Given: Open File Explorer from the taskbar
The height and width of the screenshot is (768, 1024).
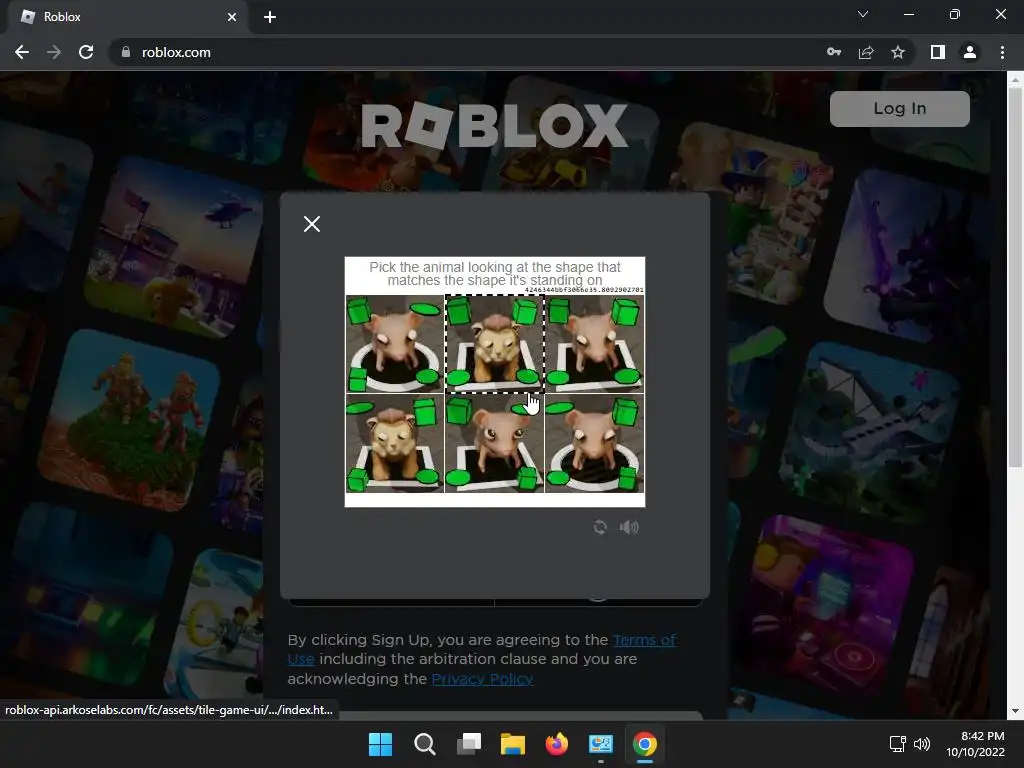Looking at the screenshot, I should pyautogui.click(x=513, y=744).
